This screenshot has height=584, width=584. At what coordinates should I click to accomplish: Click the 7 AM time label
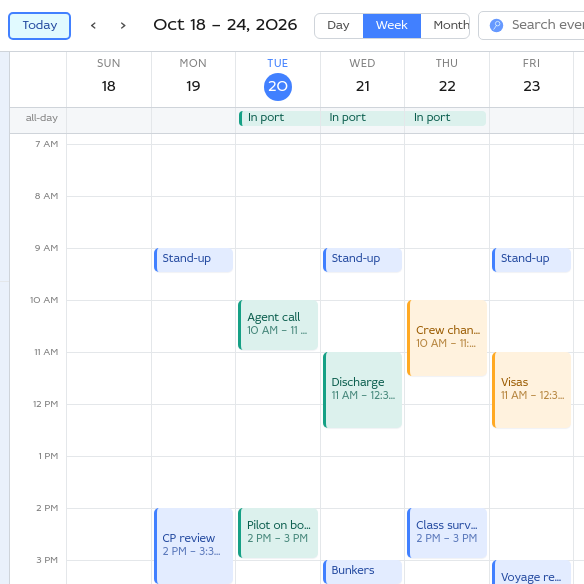[47, 144]
